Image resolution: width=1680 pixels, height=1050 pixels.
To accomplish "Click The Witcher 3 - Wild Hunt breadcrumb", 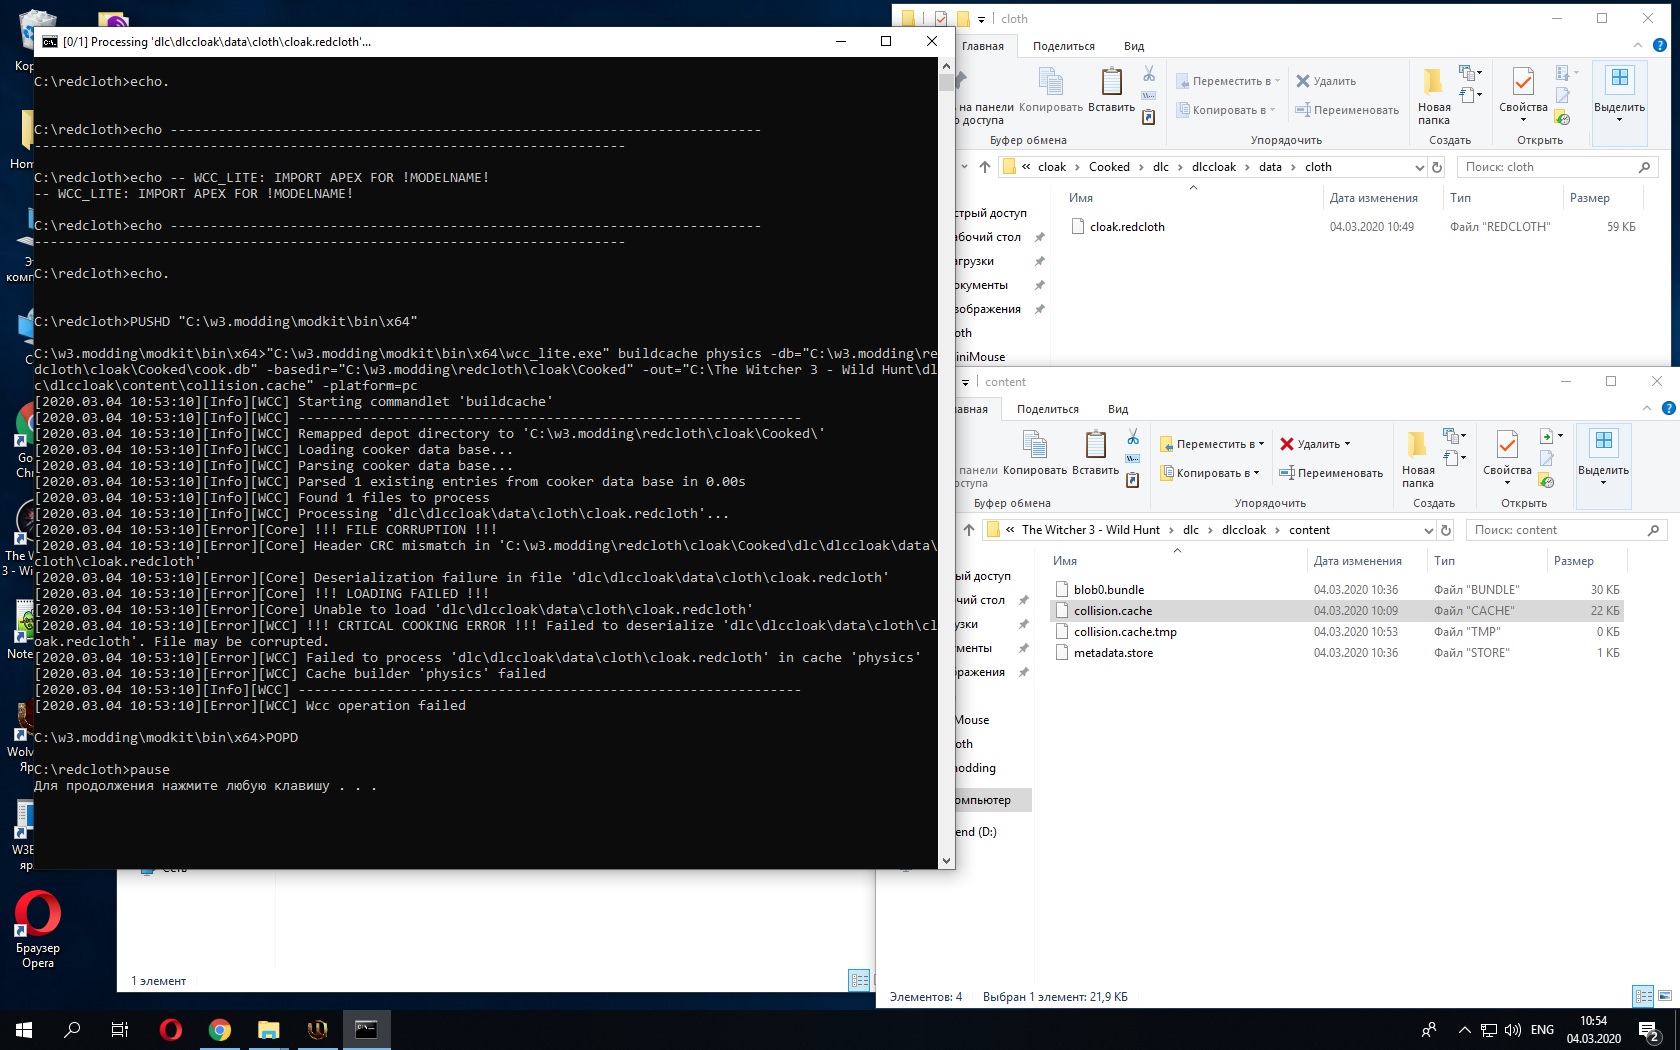I will click(x=1090, y=530).
